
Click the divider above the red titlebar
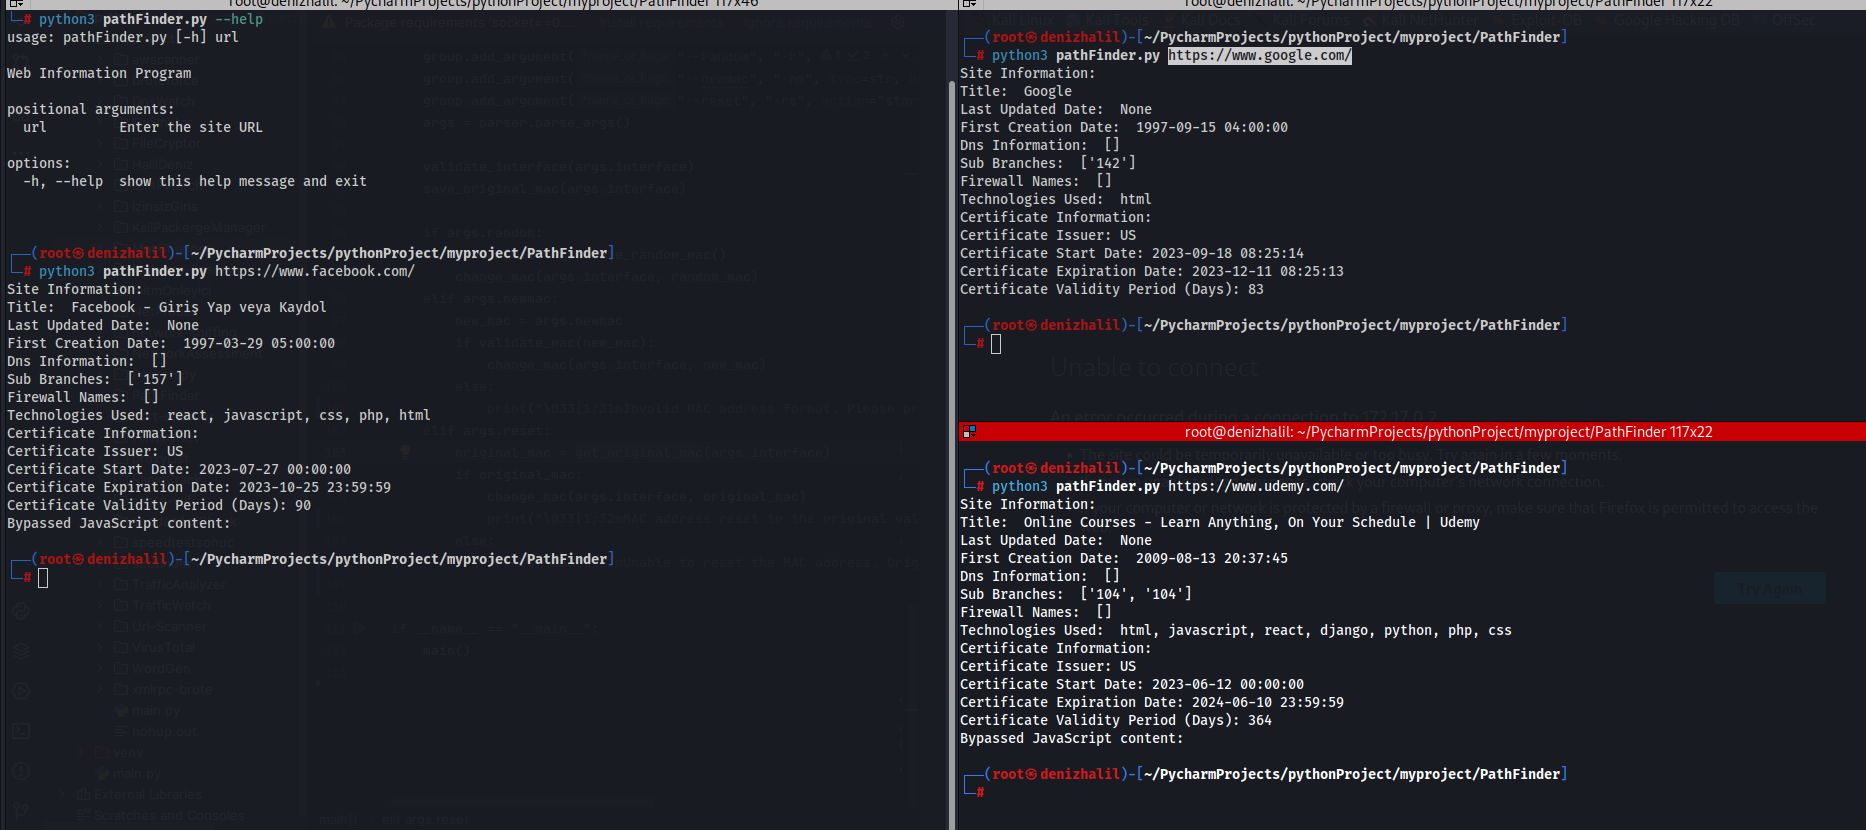coord(1412,420)
